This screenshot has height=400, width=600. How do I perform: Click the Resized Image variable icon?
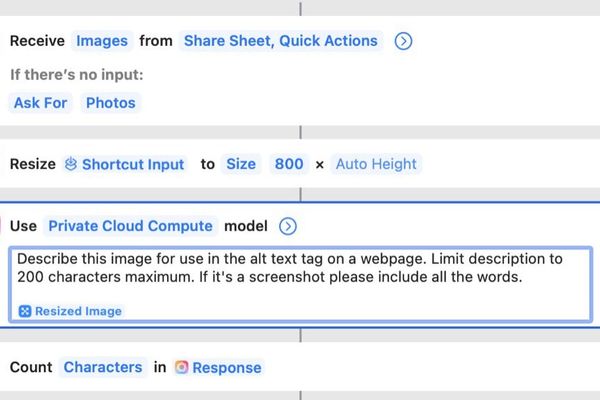coord(25,311)
